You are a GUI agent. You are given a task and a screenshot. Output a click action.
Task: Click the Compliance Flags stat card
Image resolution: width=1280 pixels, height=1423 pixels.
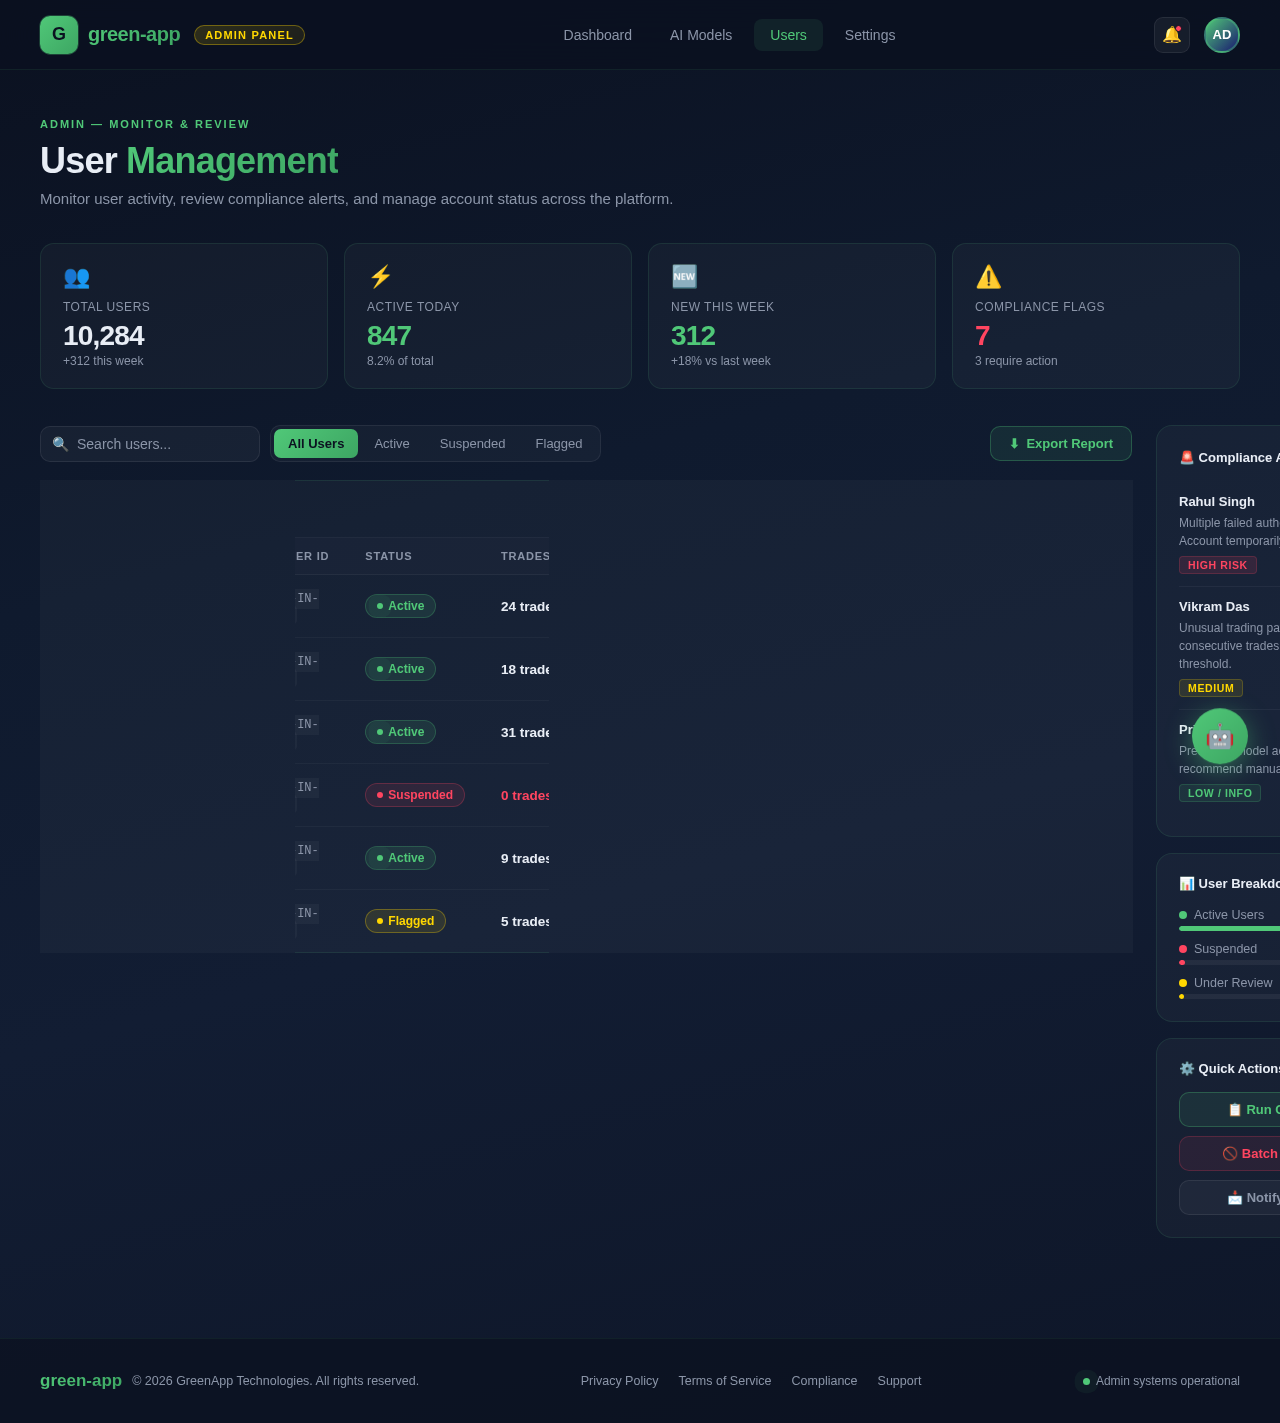point(1096,316)
